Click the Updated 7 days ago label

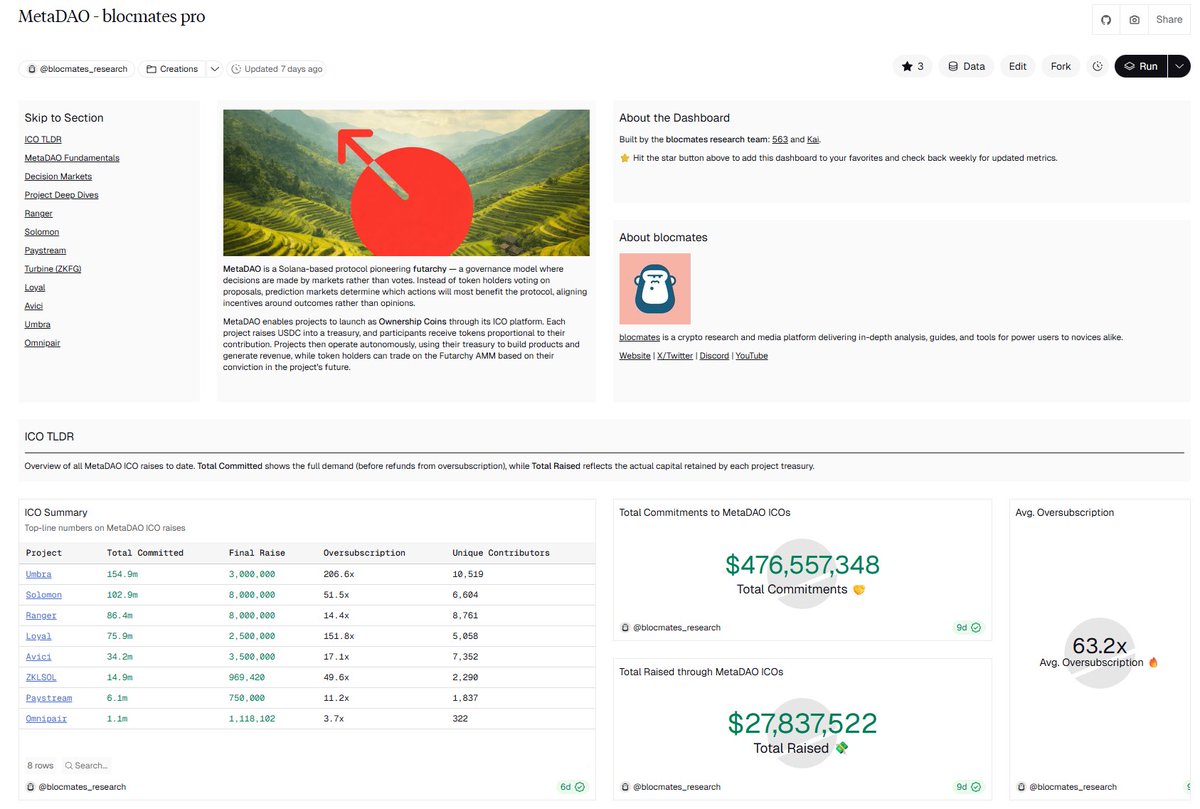(x=276, y=69)
